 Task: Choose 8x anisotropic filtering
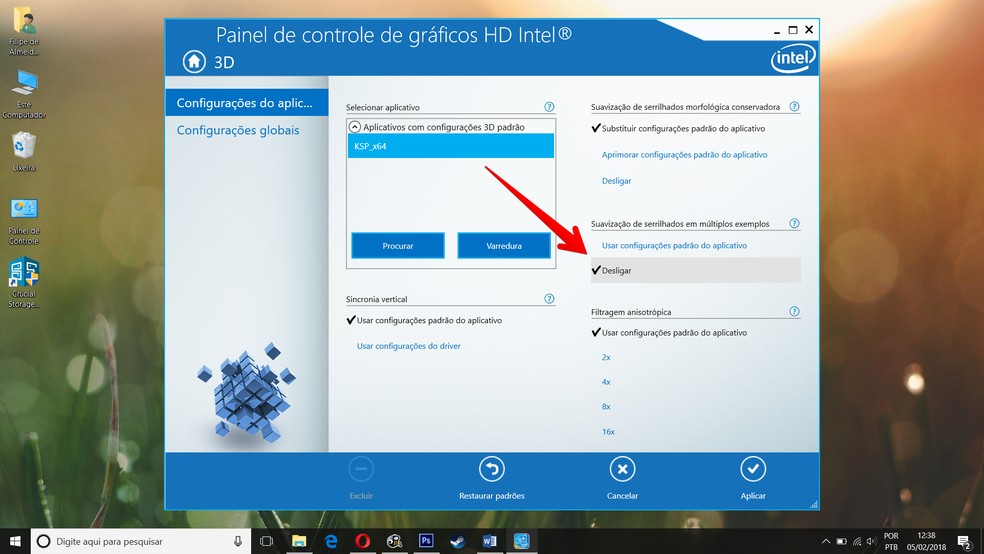[x=606, y=407]
